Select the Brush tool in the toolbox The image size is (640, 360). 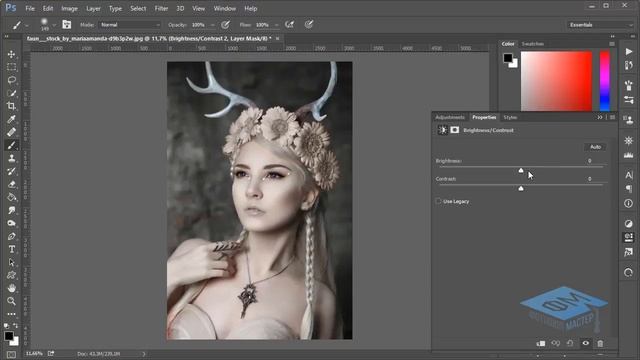point(11,145)
